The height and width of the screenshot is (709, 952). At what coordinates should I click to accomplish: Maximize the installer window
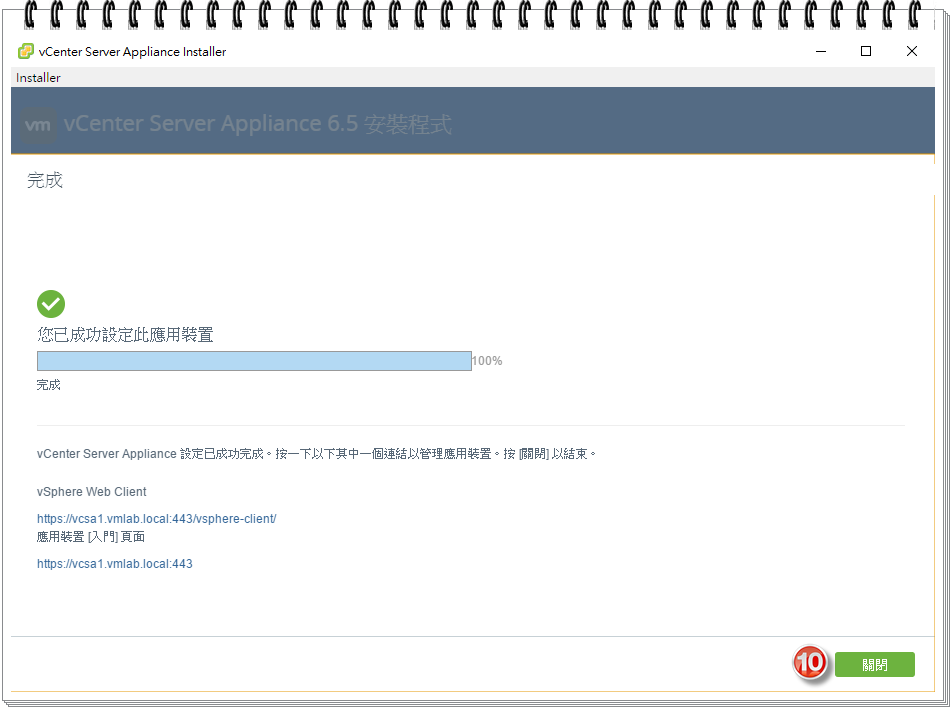[x=866, y=52]
